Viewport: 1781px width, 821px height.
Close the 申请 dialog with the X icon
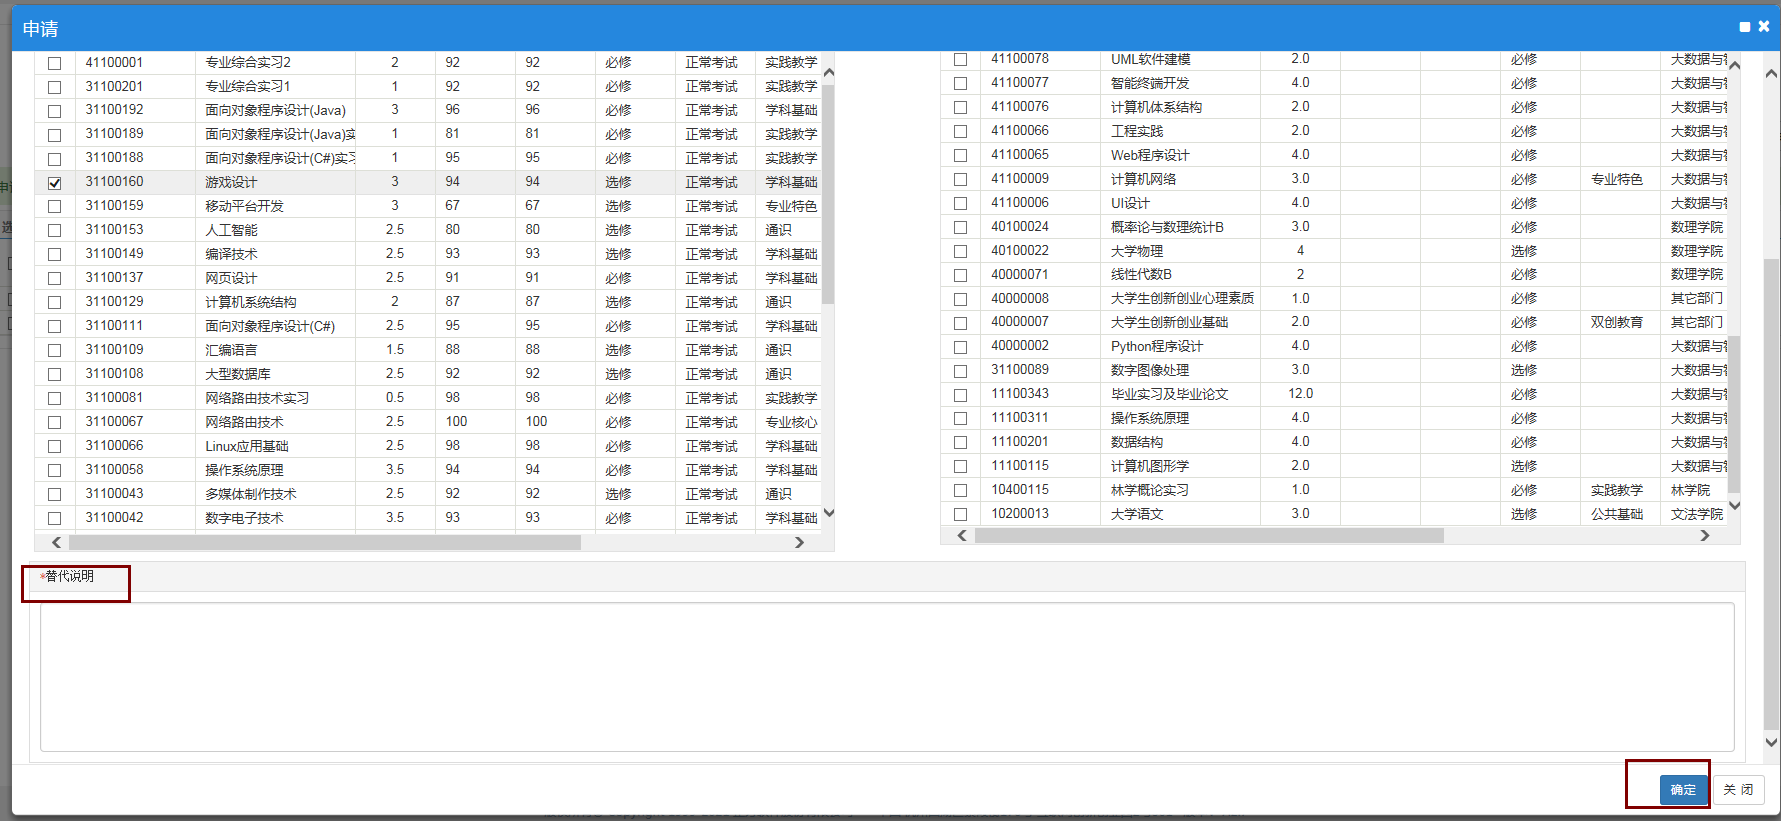[x=1763, y=27]
